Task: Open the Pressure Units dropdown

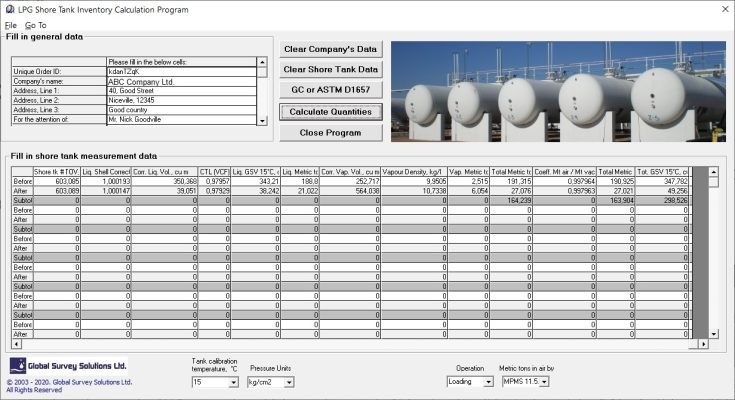Action: click(x=288, y=382)
